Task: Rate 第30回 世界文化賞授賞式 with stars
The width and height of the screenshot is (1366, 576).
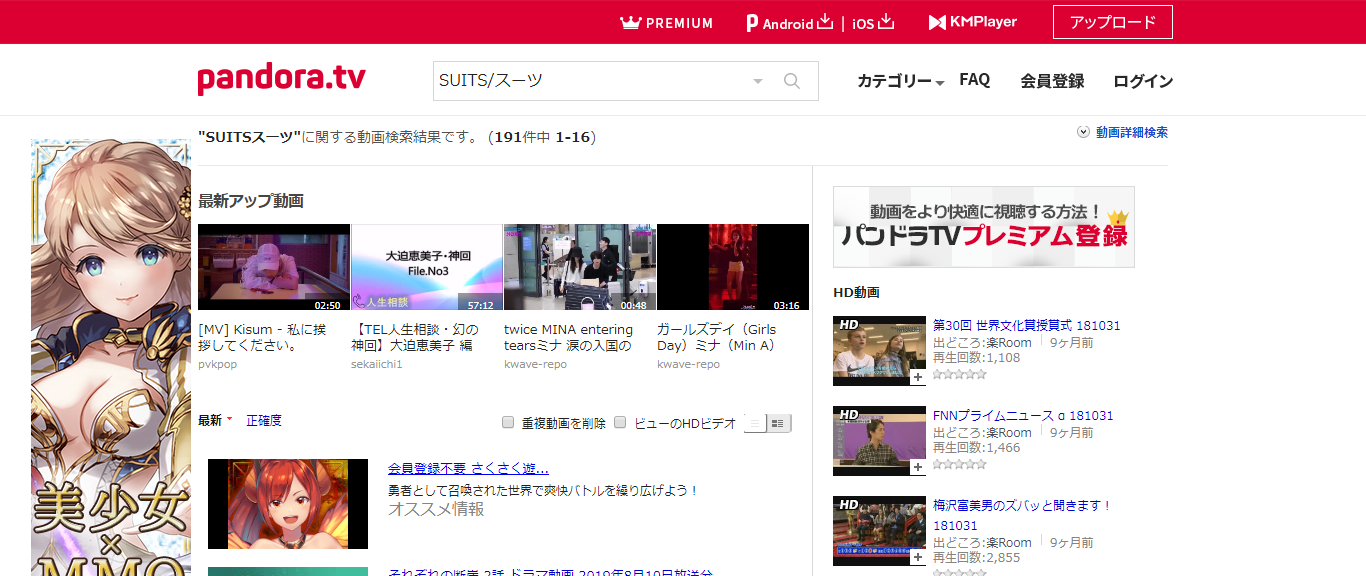Action: [x=960, y=374]
